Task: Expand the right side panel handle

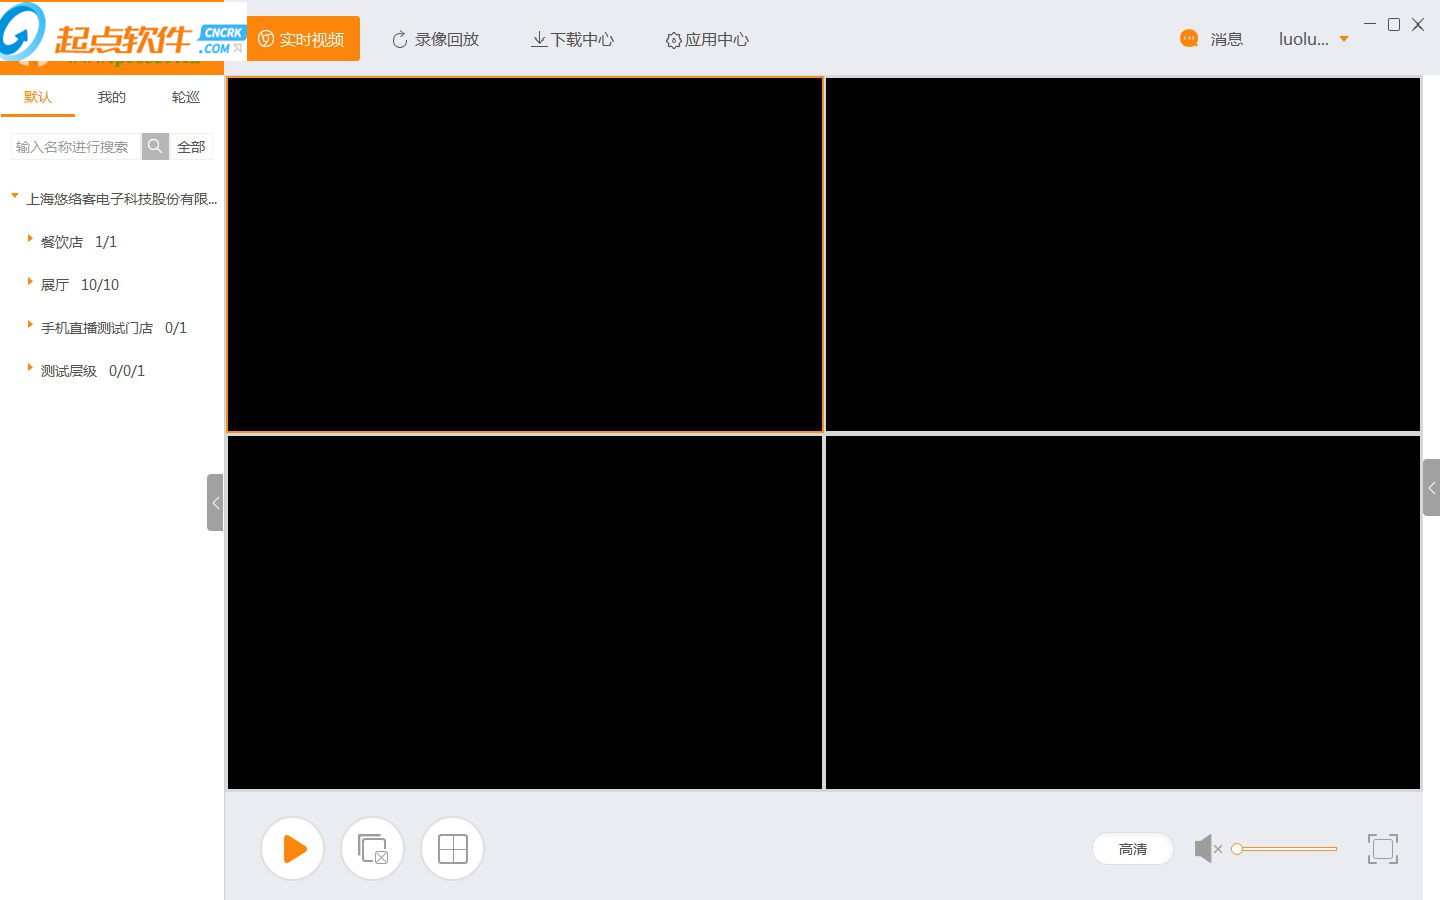Action: [1431, 488]
